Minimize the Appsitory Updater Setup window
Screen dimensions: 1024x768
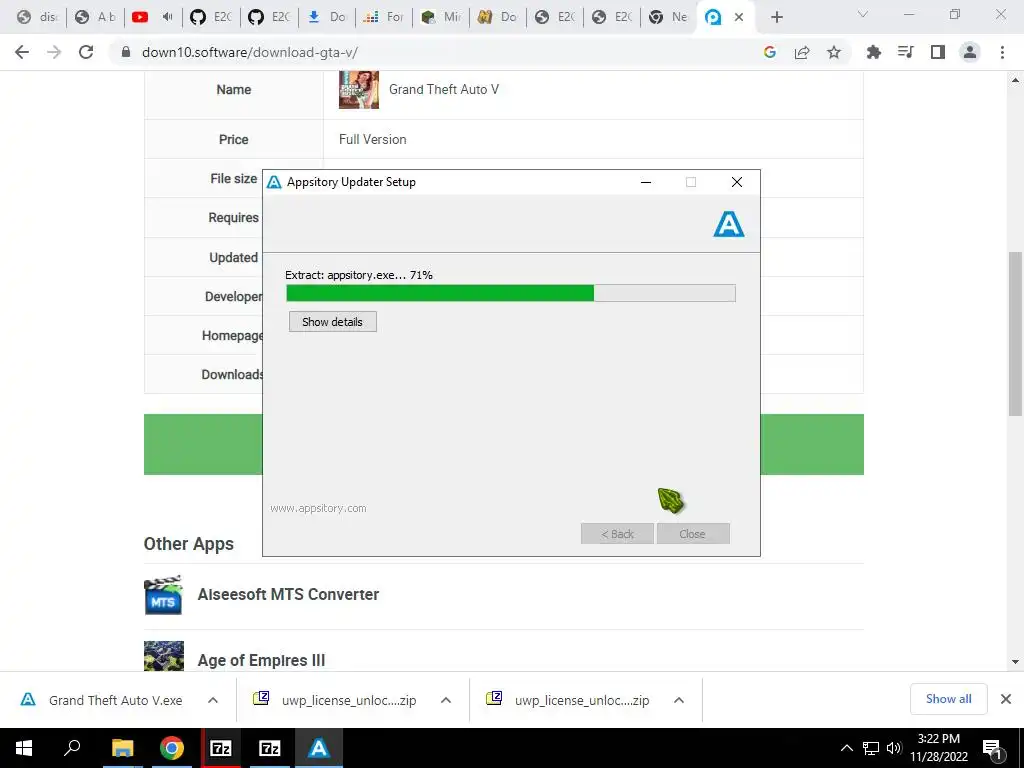[x=646, y=182]
